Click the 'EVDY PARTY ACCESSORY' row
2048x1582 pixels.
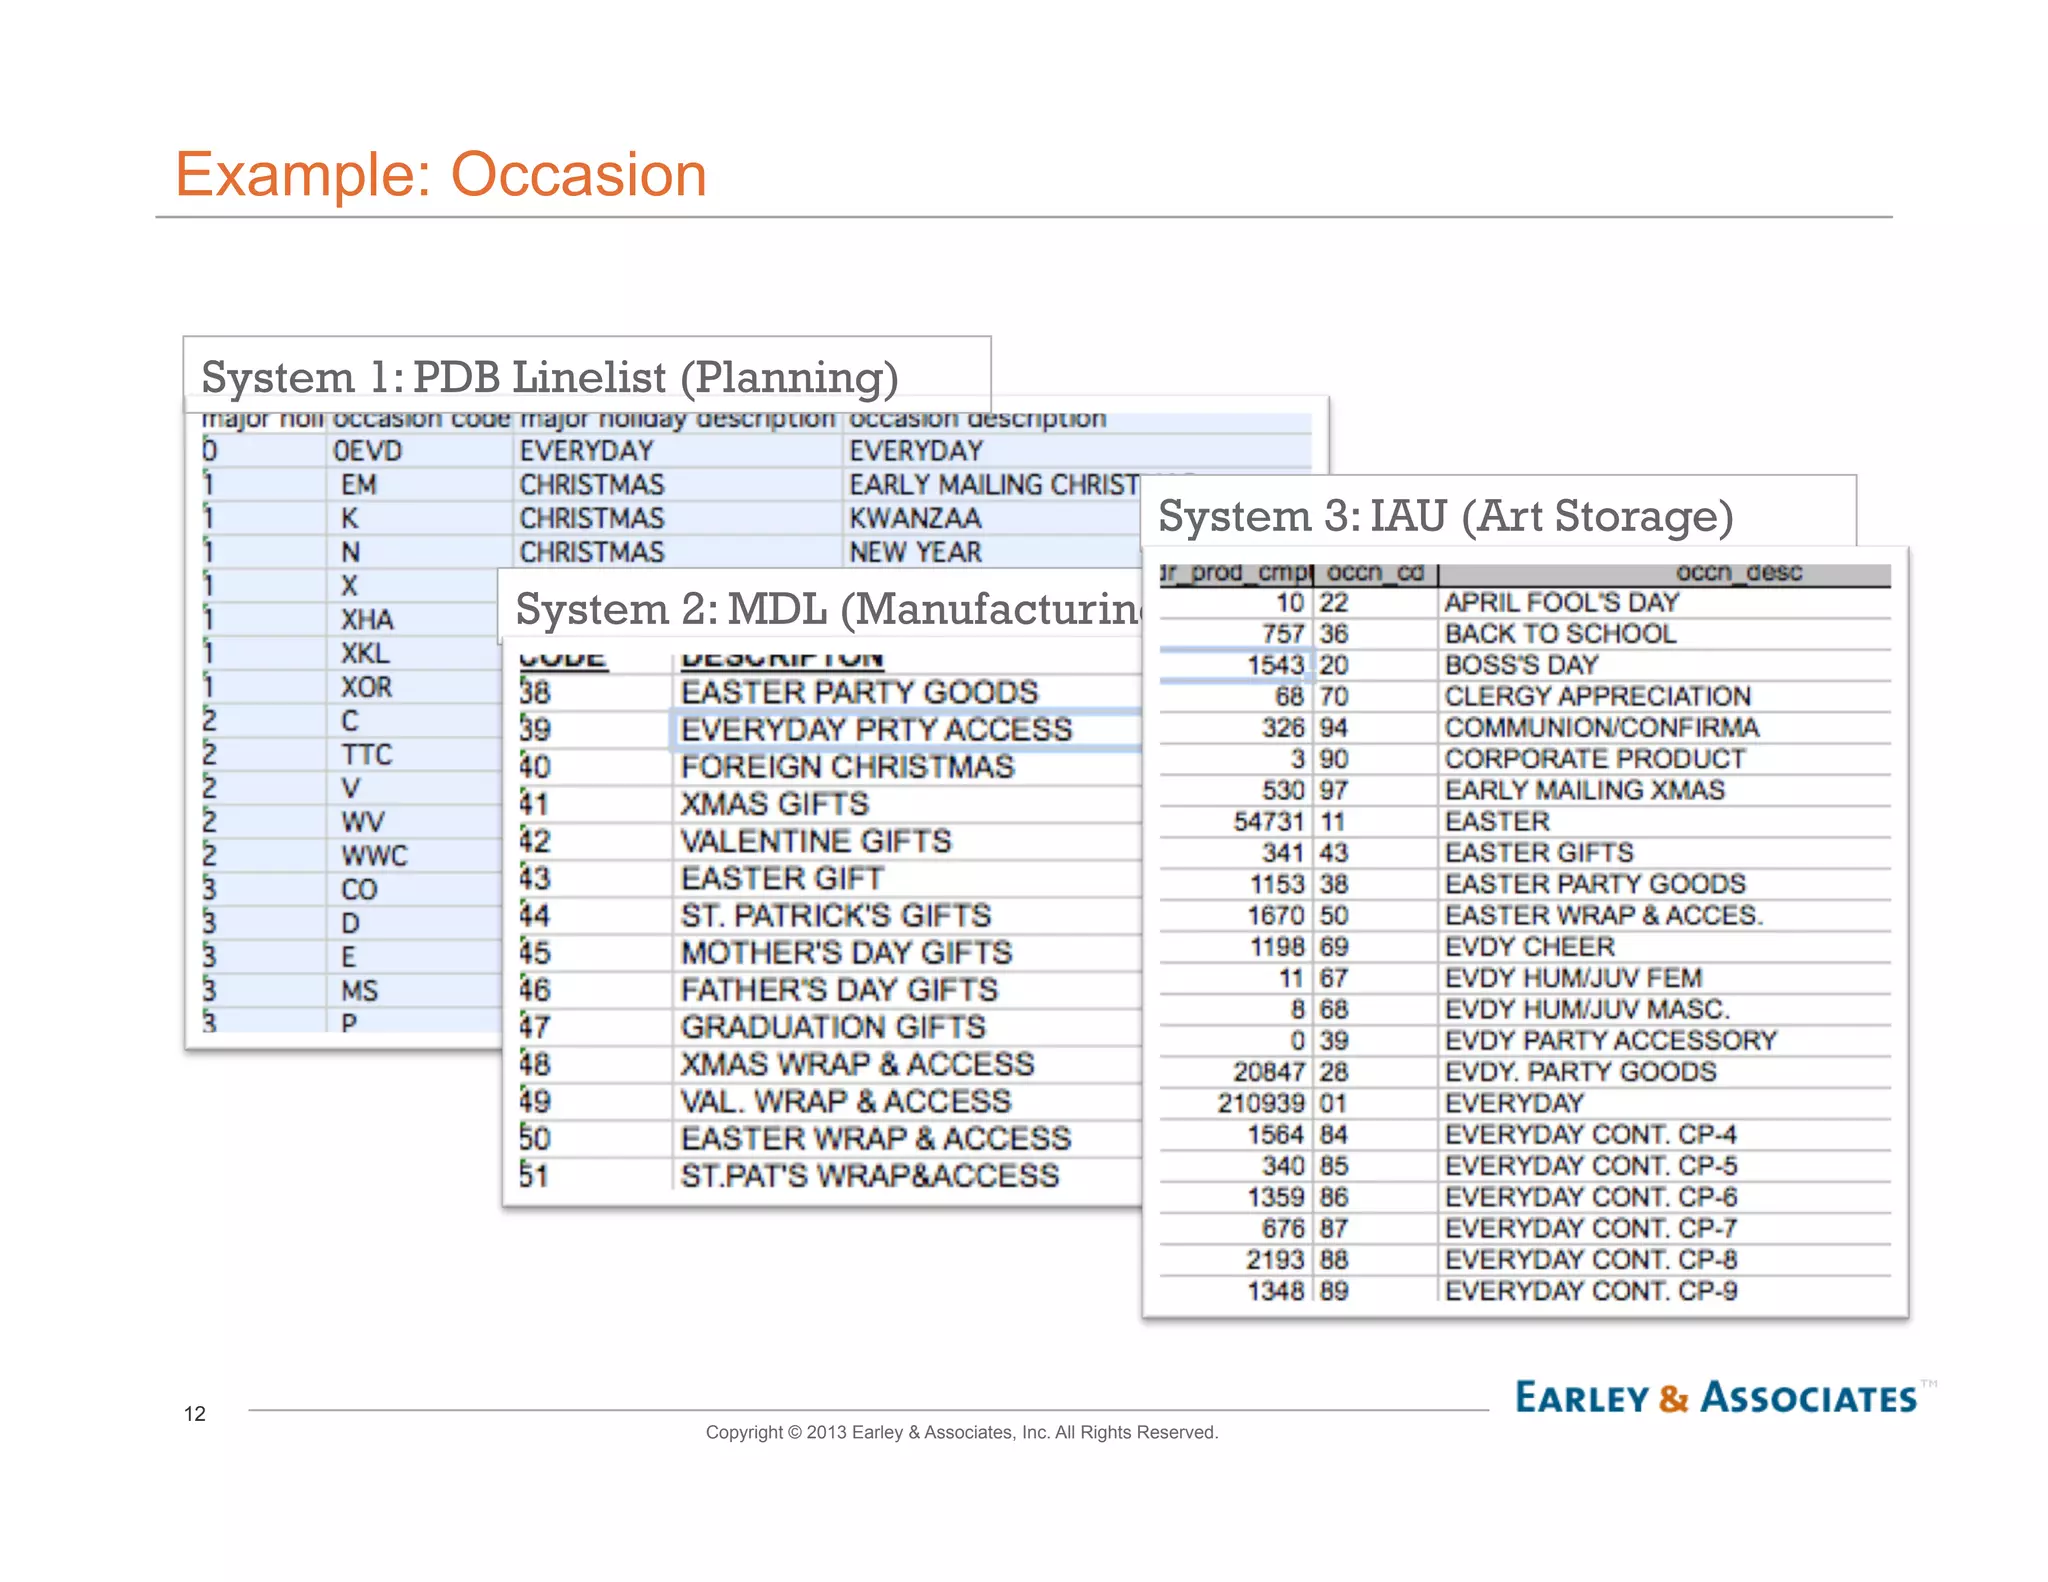pyautogui.click(x=1525, y=1041)
